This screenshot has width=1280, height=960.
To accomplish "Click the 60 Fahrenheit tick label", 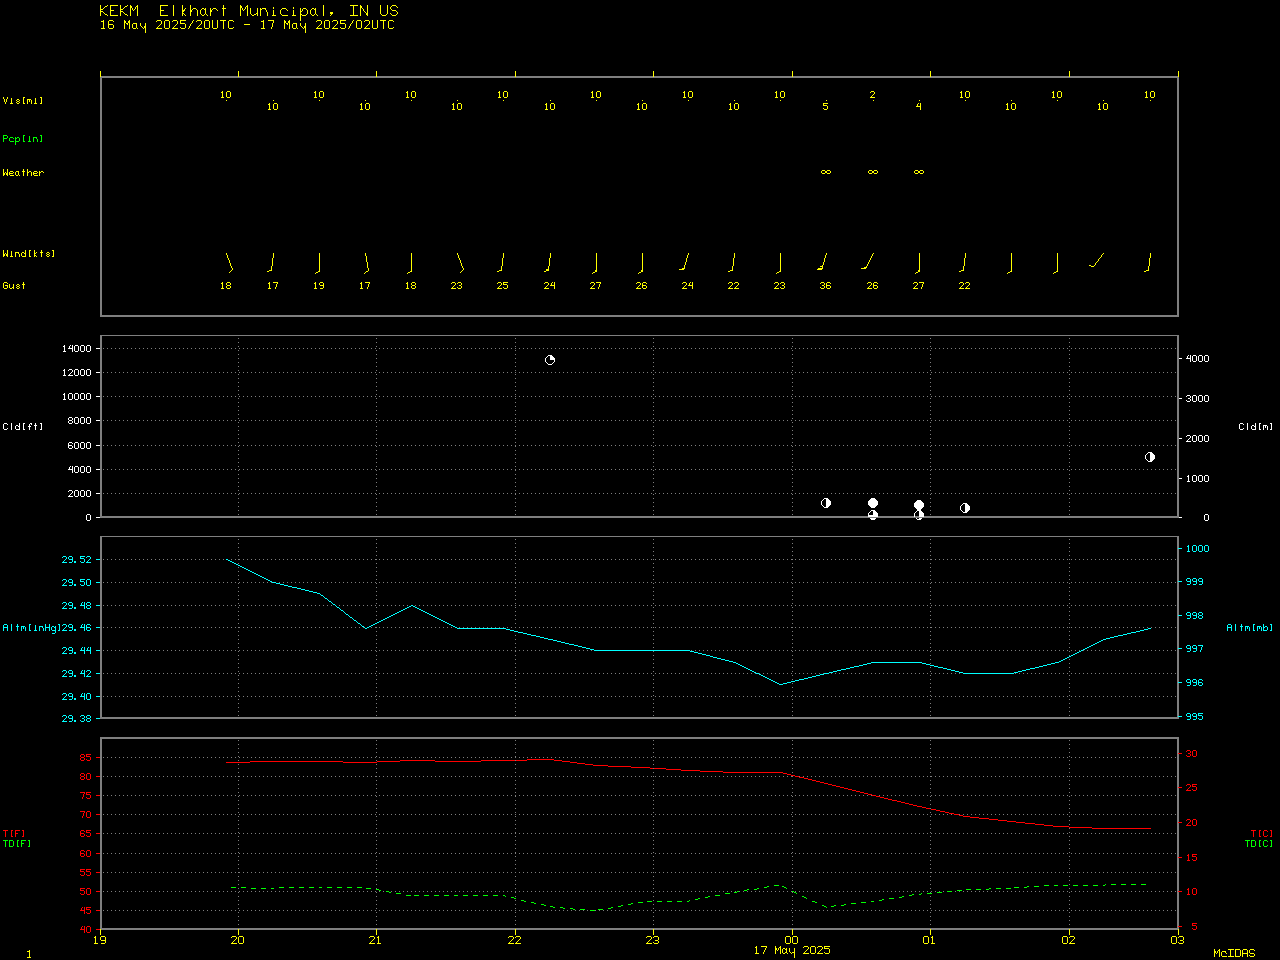I will 86,854.
